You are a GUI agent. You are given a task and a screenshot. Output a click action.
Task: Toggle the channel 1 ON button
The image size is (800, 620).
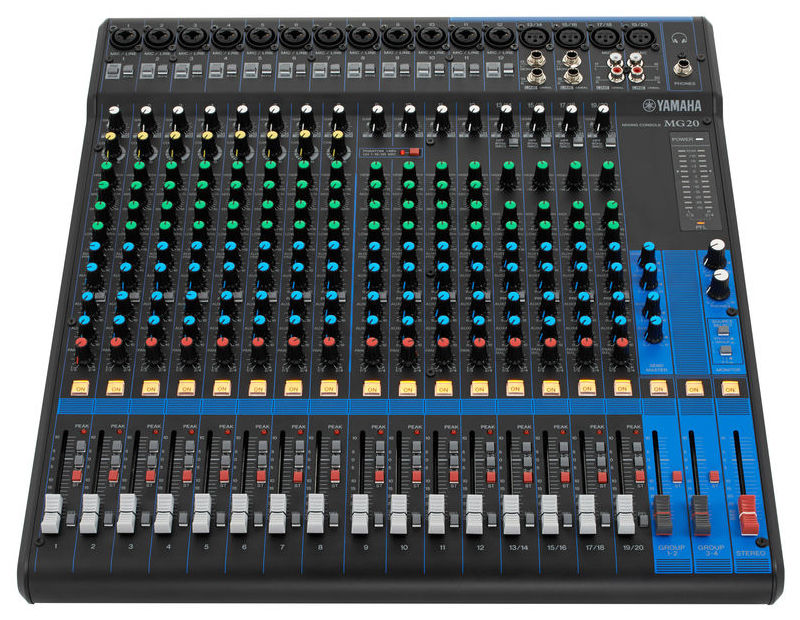tap(78, 387)
